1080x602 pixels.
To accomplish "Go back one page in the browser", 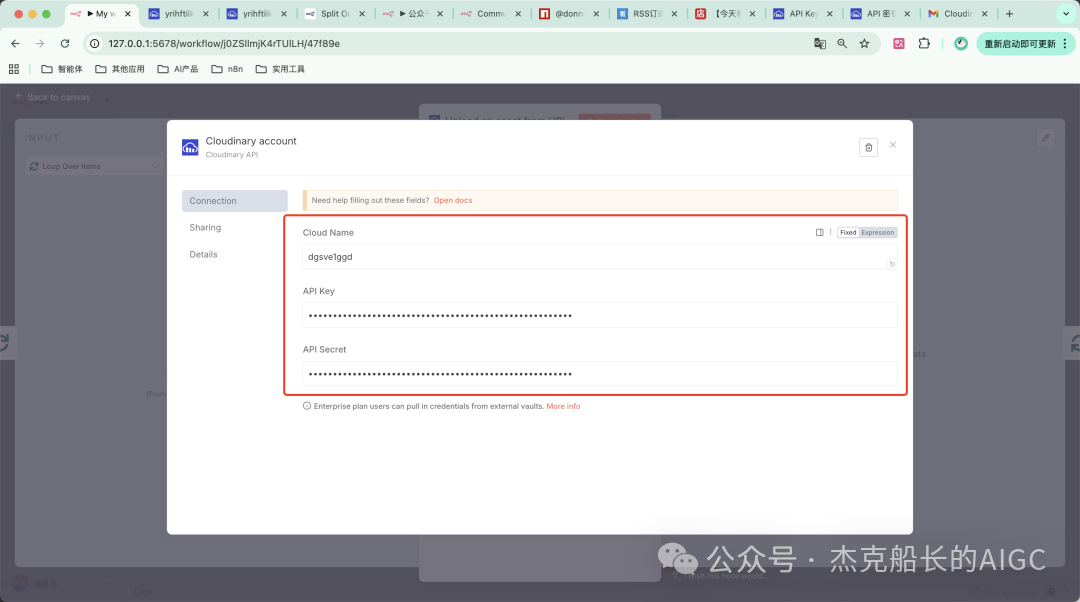I will 15,43.
